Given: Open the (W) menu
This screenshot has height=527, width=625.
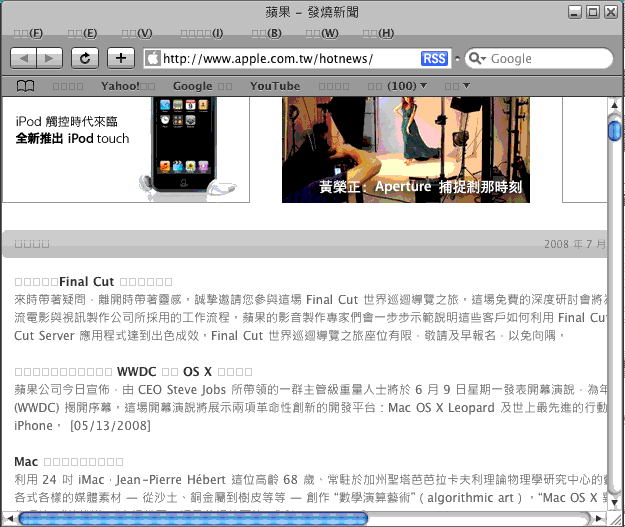Looking at the screenshot, I should click(322, 33).
